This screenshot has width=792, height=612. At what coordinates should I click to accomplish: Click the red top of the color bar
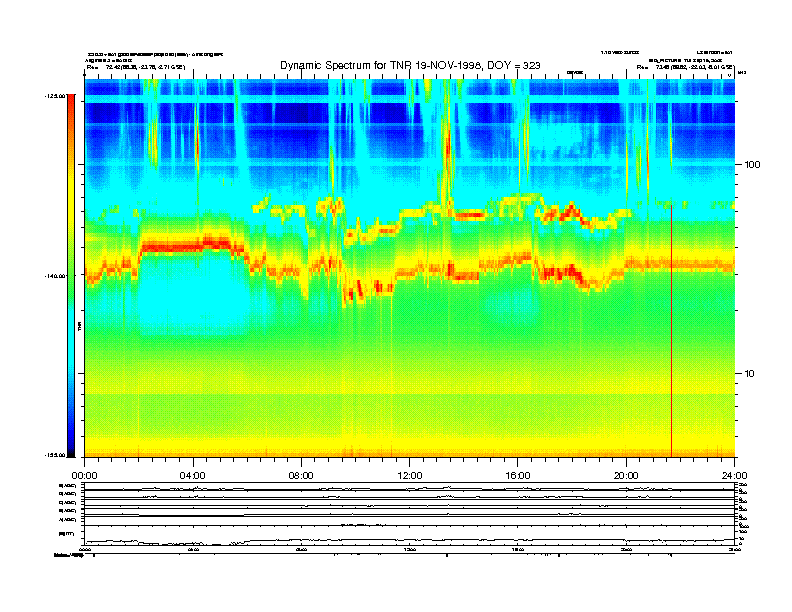pos(71,101)
